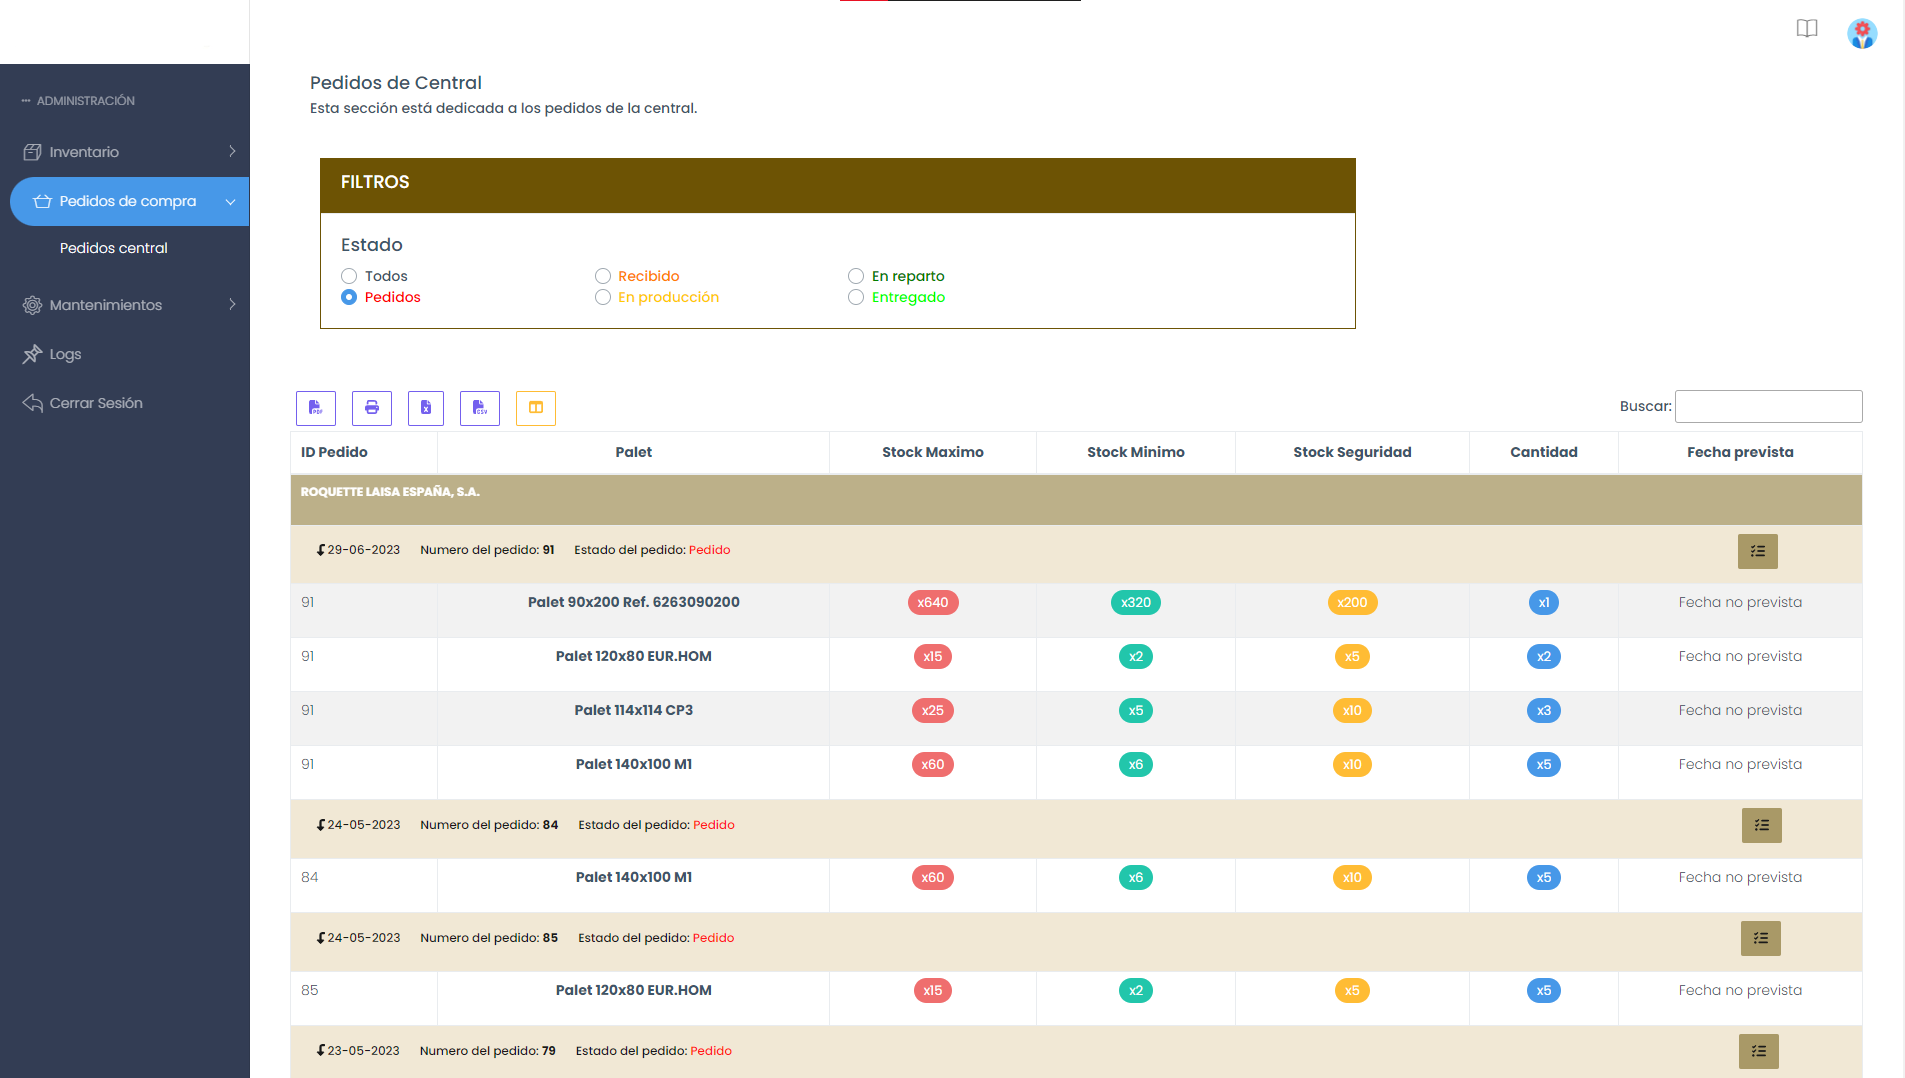Open the user avatar menu
1905x1078 pixels.
pyautogui.click(x=1862, y=33)
